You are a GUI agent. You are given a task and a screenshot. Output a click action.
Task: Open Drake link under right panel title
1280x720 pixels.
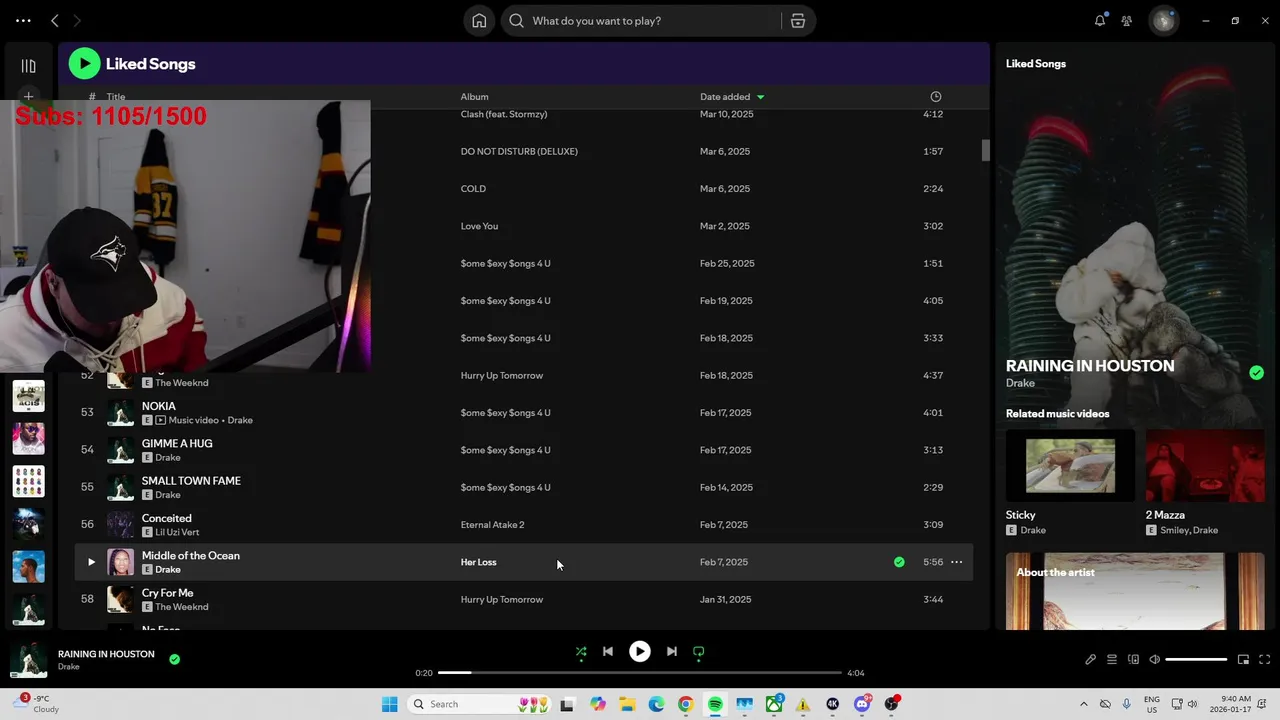(1020, 383)
